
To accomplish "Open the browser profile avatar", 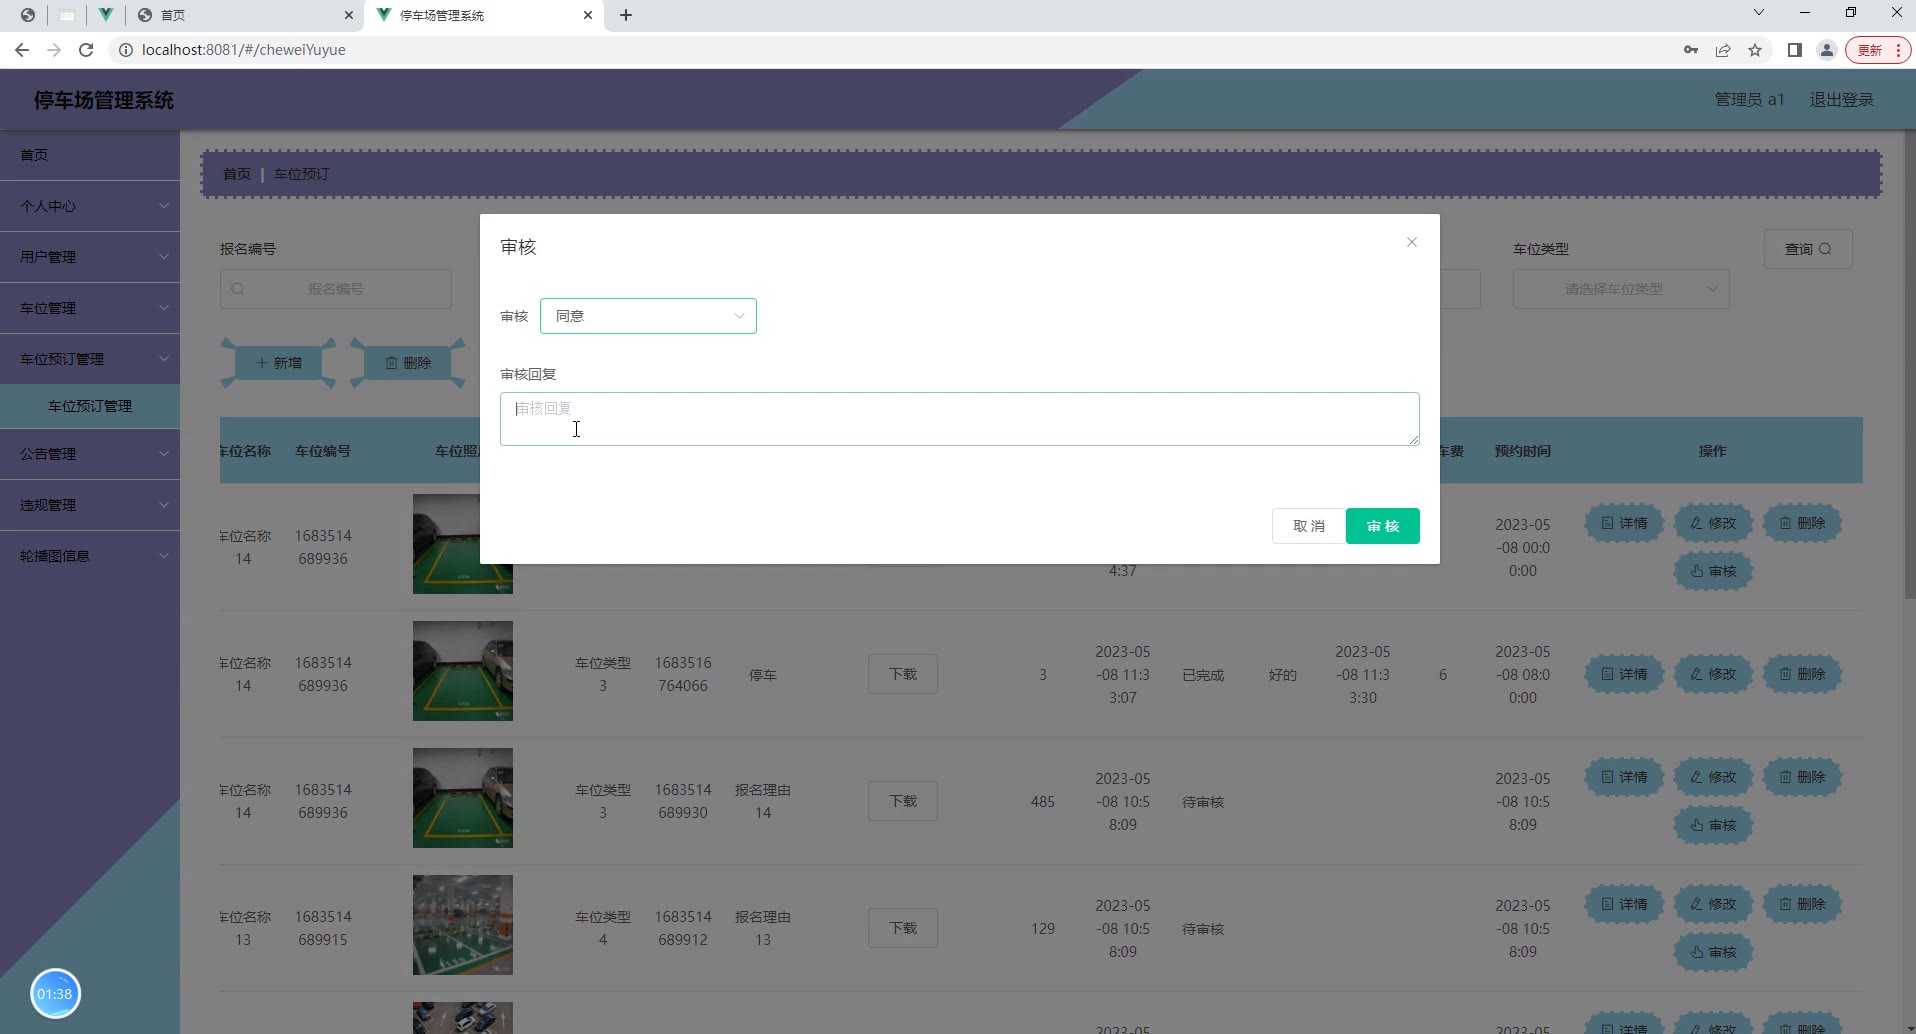I will (1827, 50).
